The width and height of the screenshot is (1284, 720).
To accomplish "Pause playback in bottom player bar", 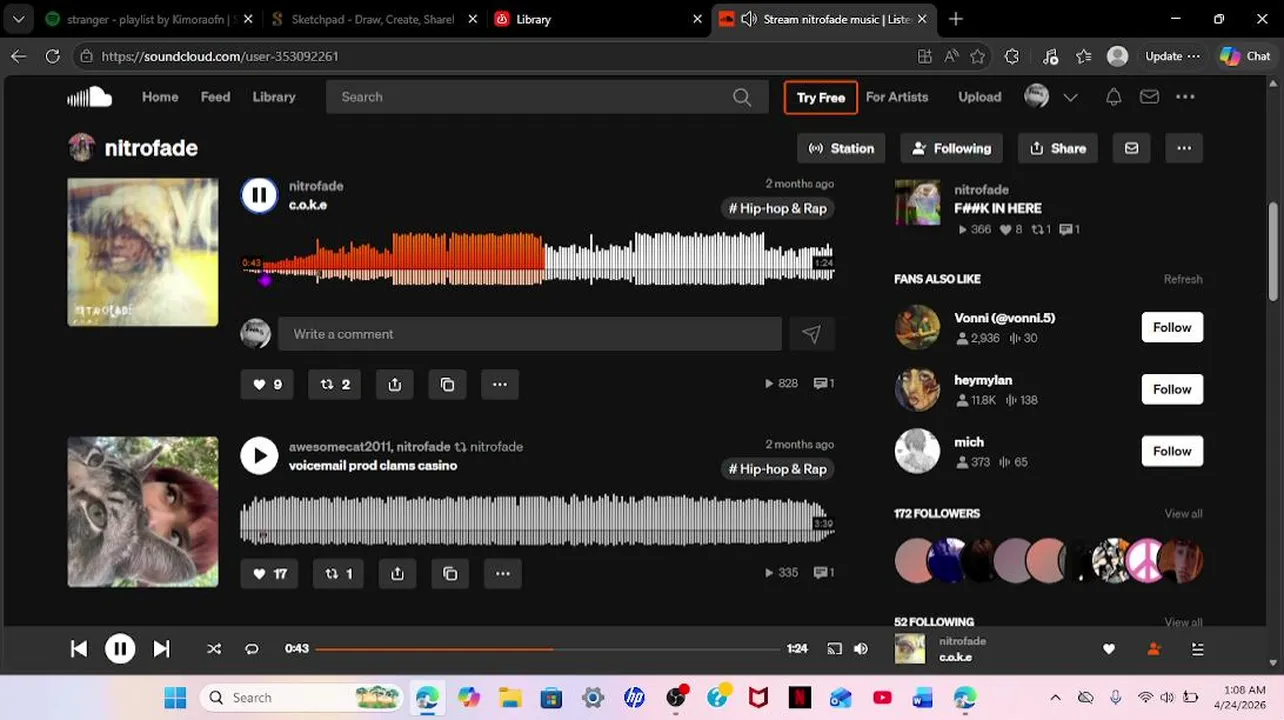I will tap(120, 649).
